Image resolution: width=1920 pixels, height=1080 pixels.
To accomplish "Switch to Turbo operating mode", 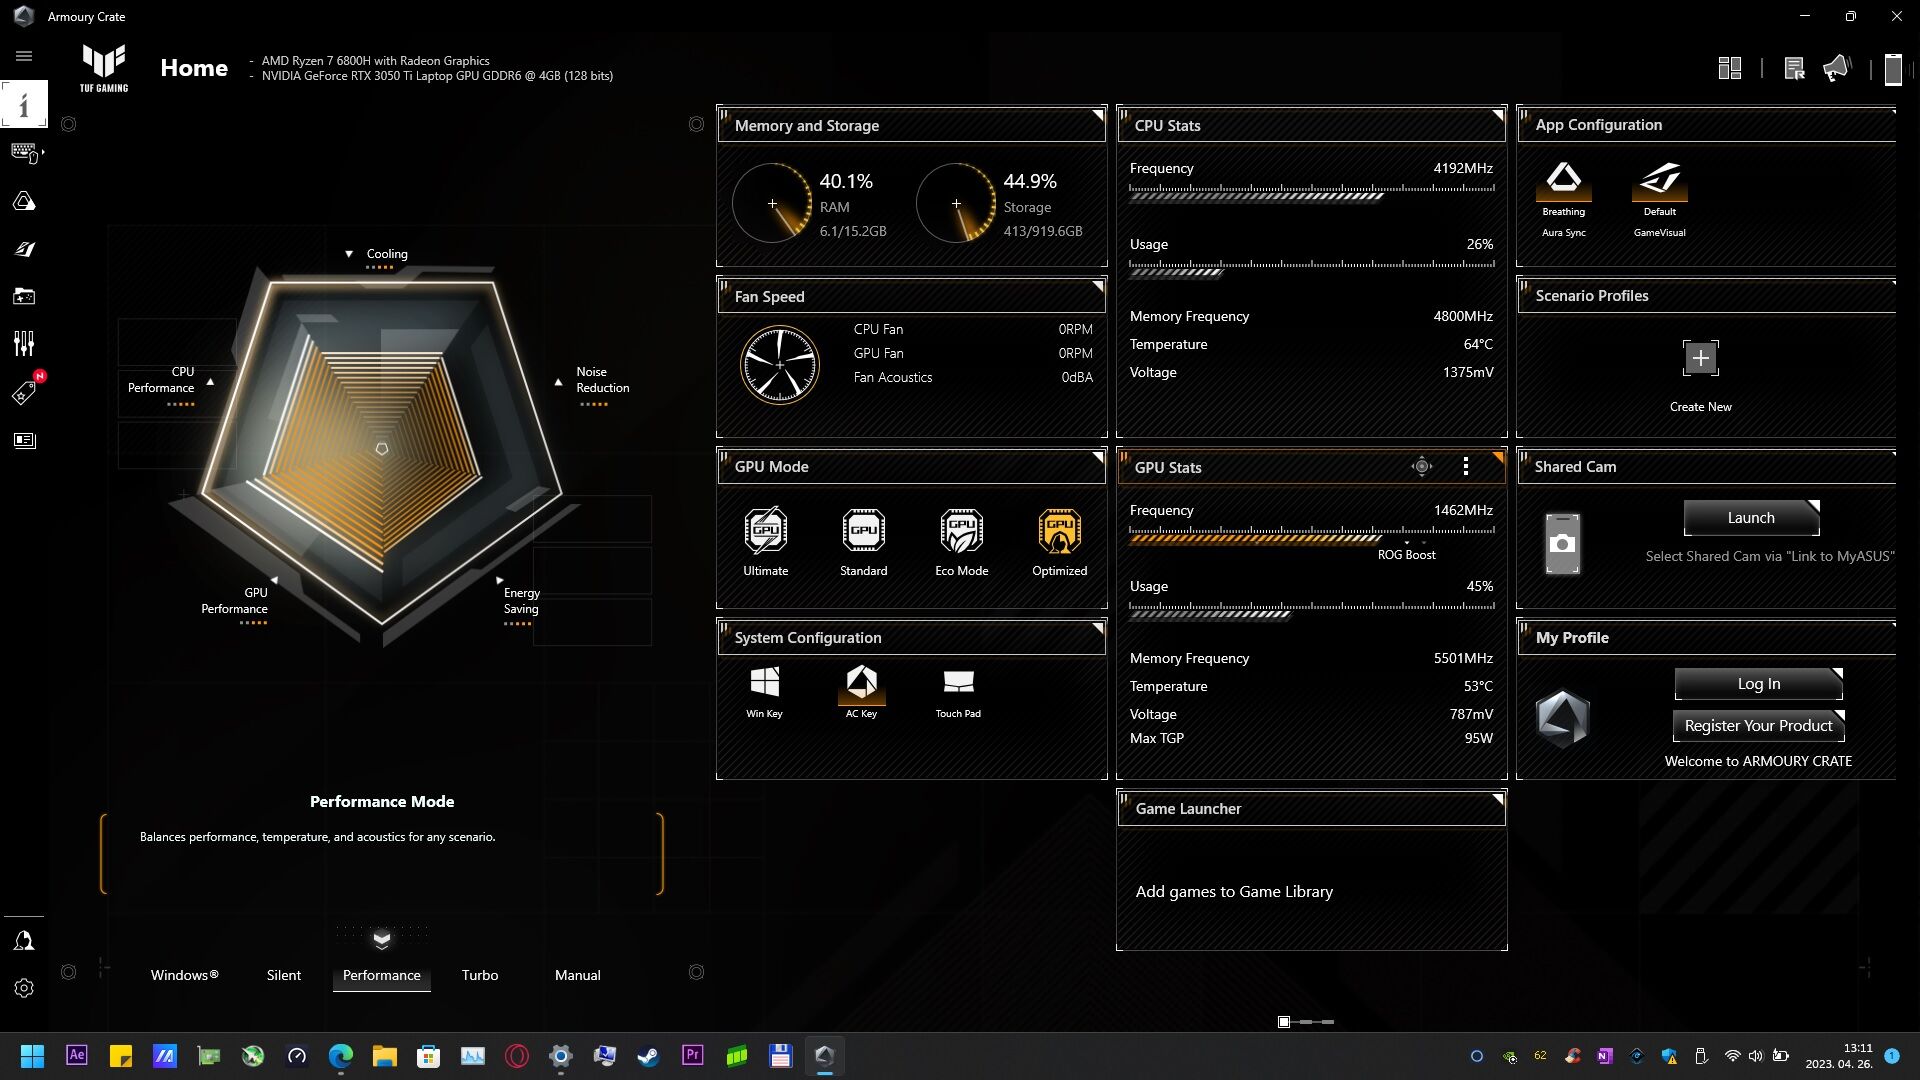I will point(480,975).
